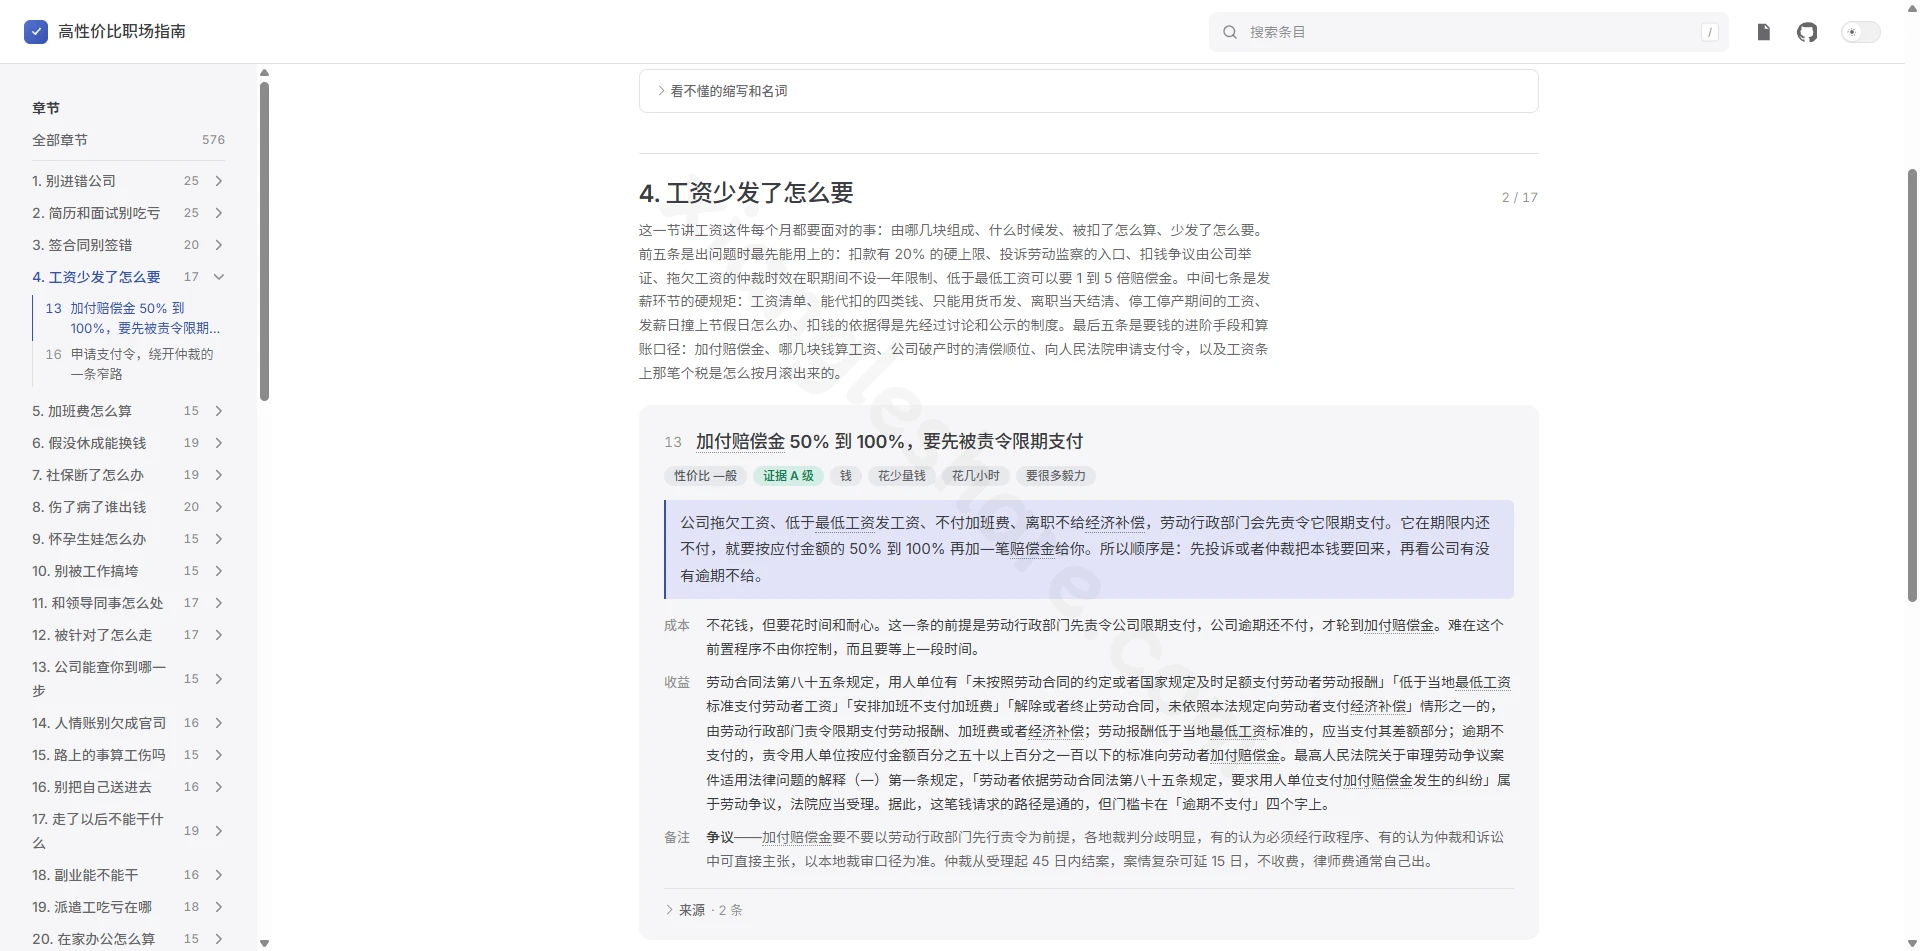Expand chapter 5. 加班费怎么算 chevron
Screen dimensions: 1920x951
pyautogui.click(x=219, y=411)
